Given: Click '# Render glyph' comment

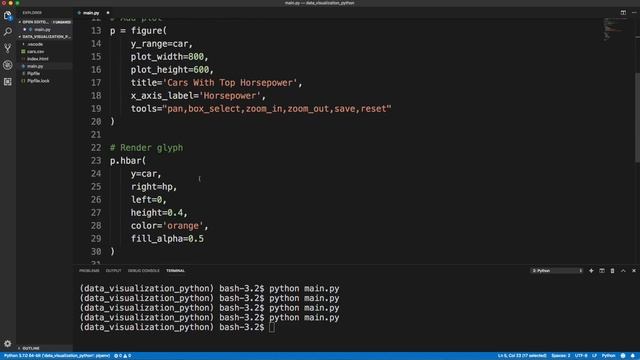Looking at the screenshot, I should click(x=147, y=148).
